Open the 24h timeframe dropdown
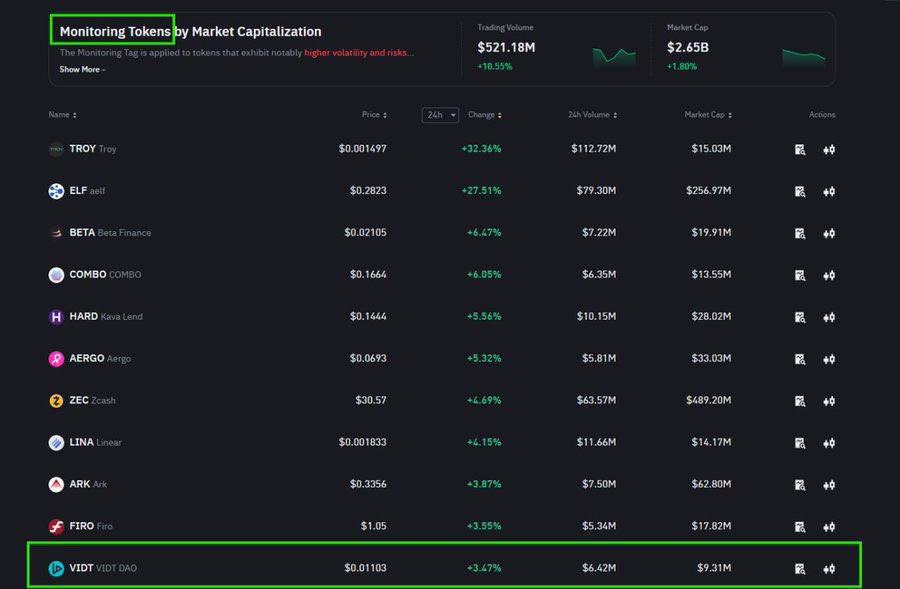Image resolution: width=900 pixels, height=589 pixels. click(x=440, y=115)
